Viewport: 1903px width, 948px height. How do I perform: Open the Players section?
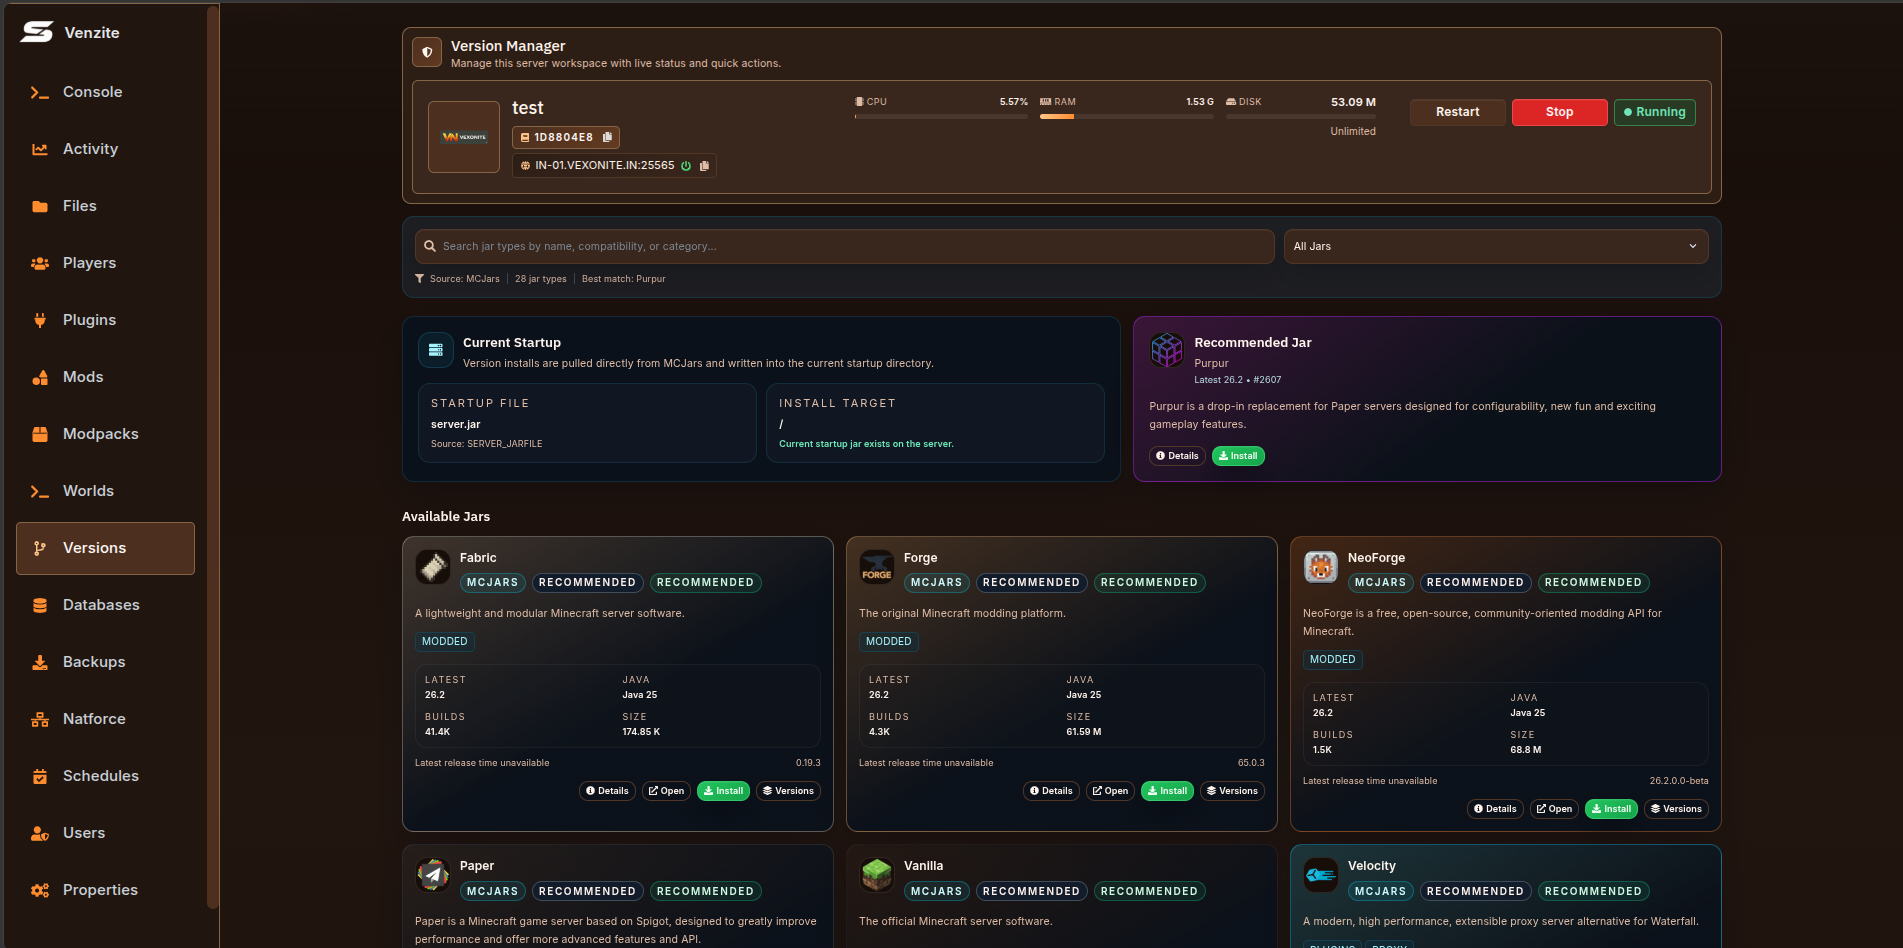tap(105, 263)
